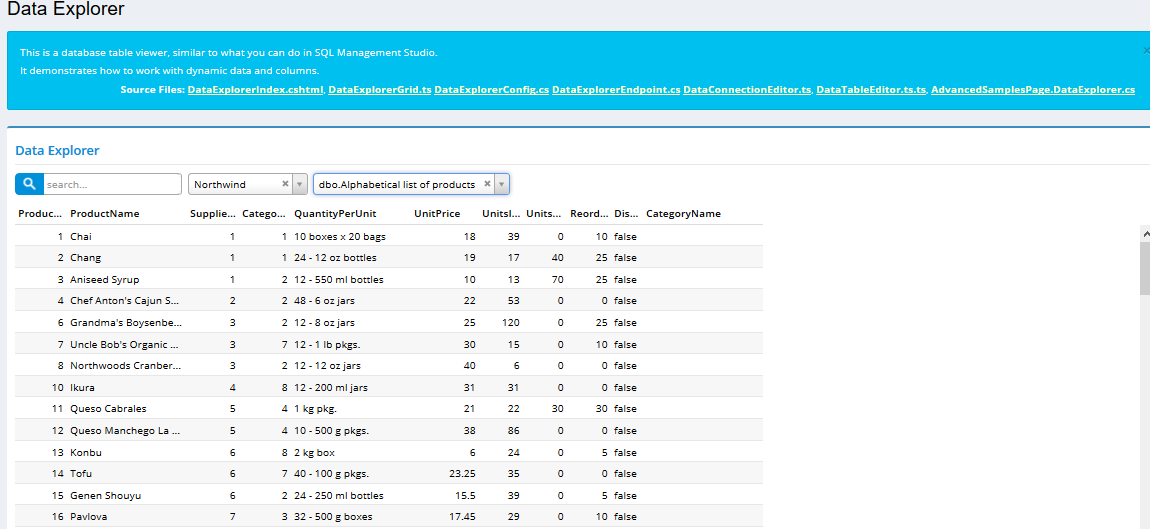Select the Genen Shouyu cell
Viewport: 1150px width, 529px height.
[x=106, y=495]
